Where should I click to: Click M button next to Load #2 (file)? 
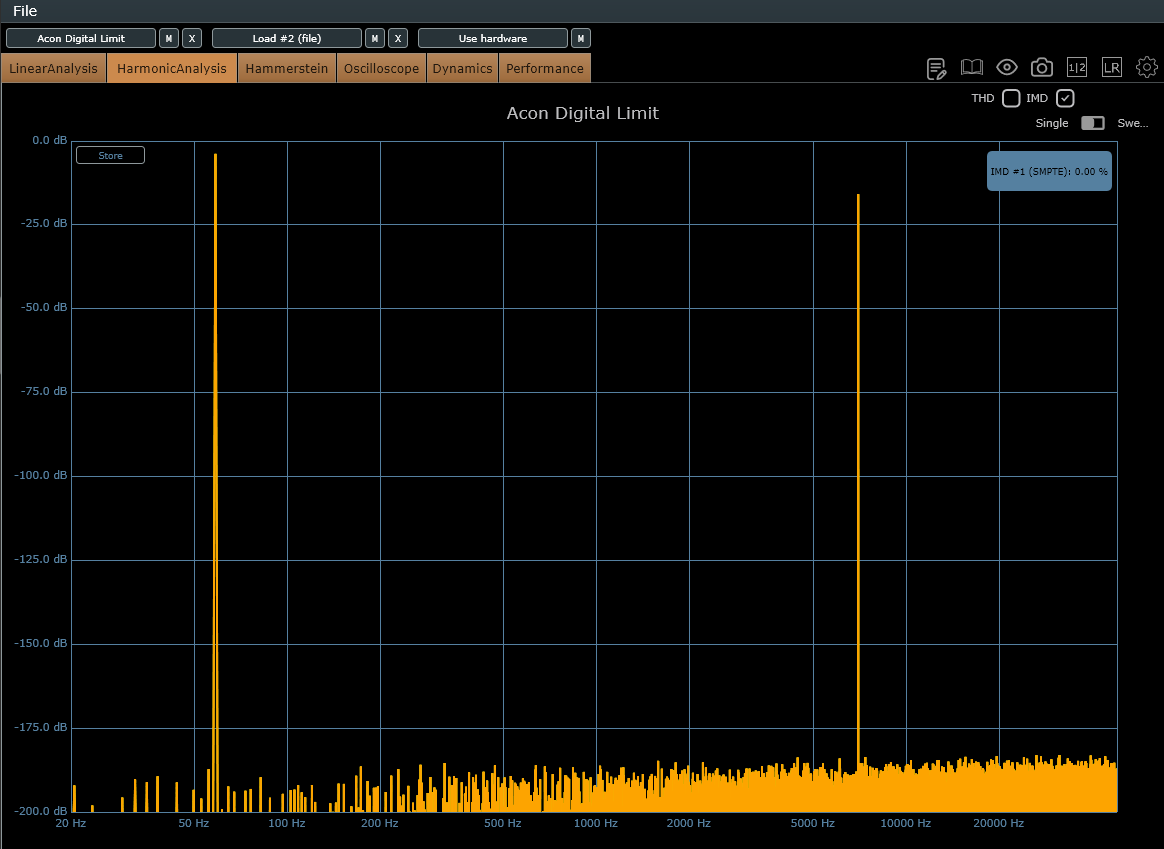click(375, 39)
